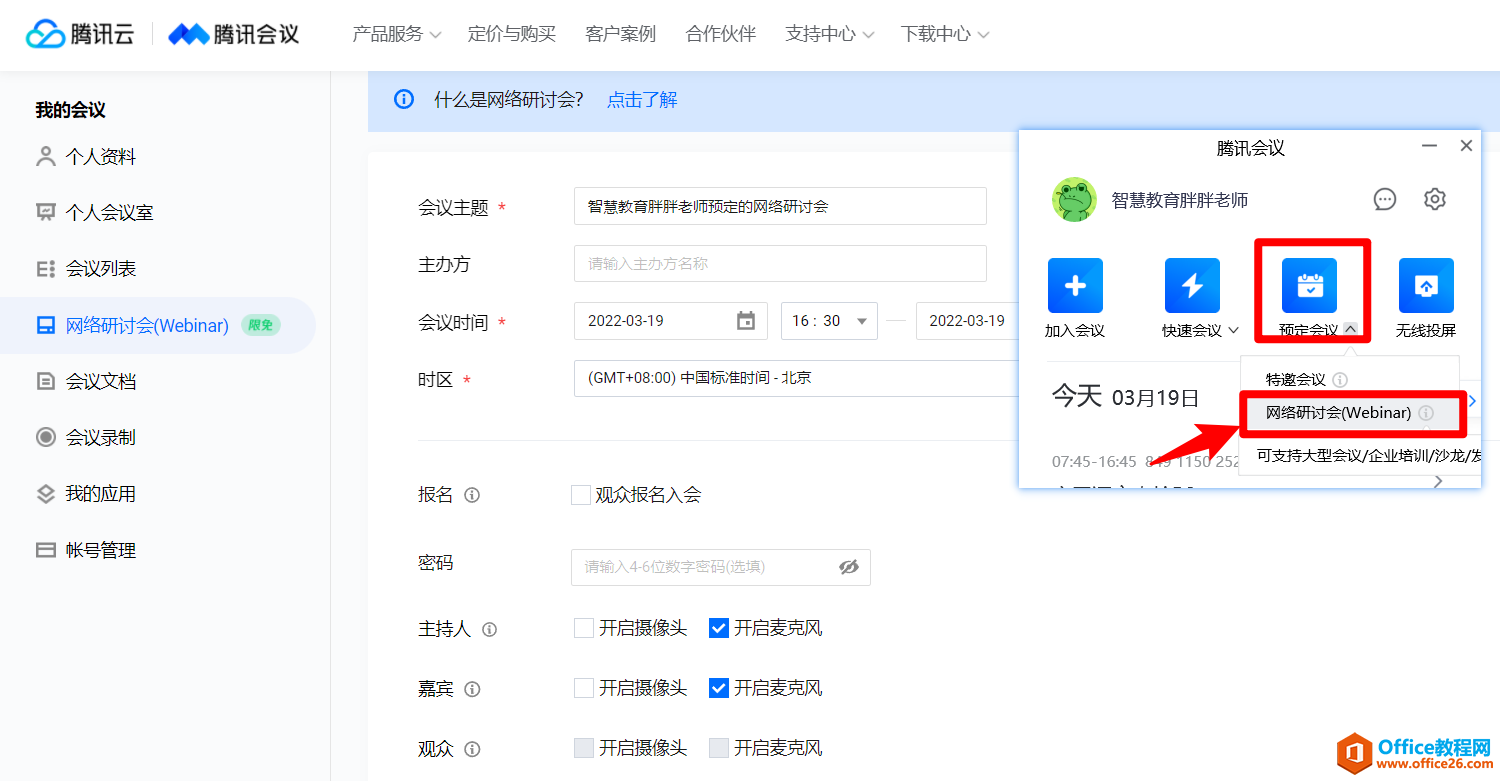Minimize the 腾讯会议 window
Viewport: 1500px width, 781px height.
1430,146
